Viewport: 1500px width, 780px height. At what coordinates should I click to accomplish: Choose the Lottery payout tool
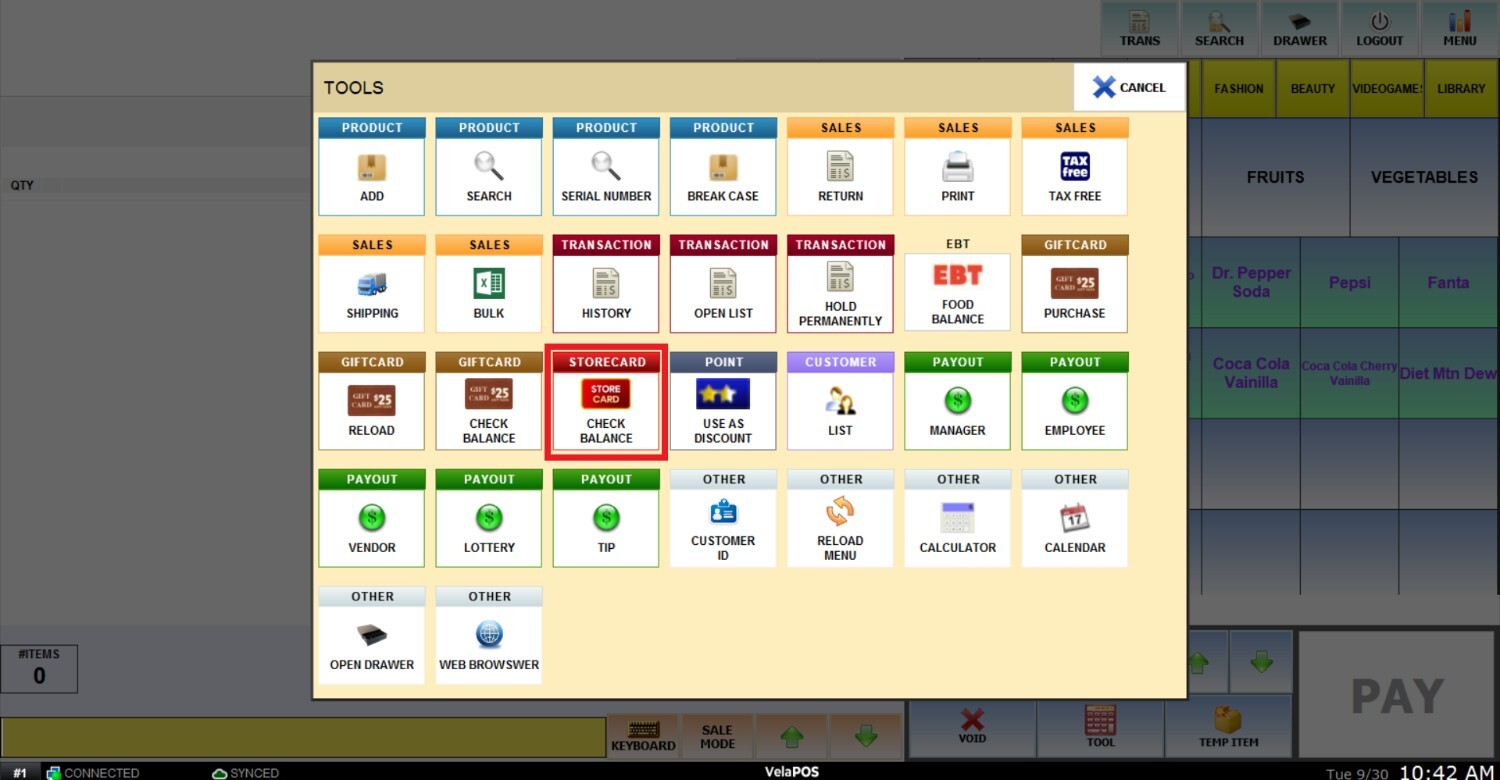click(489, 527)
